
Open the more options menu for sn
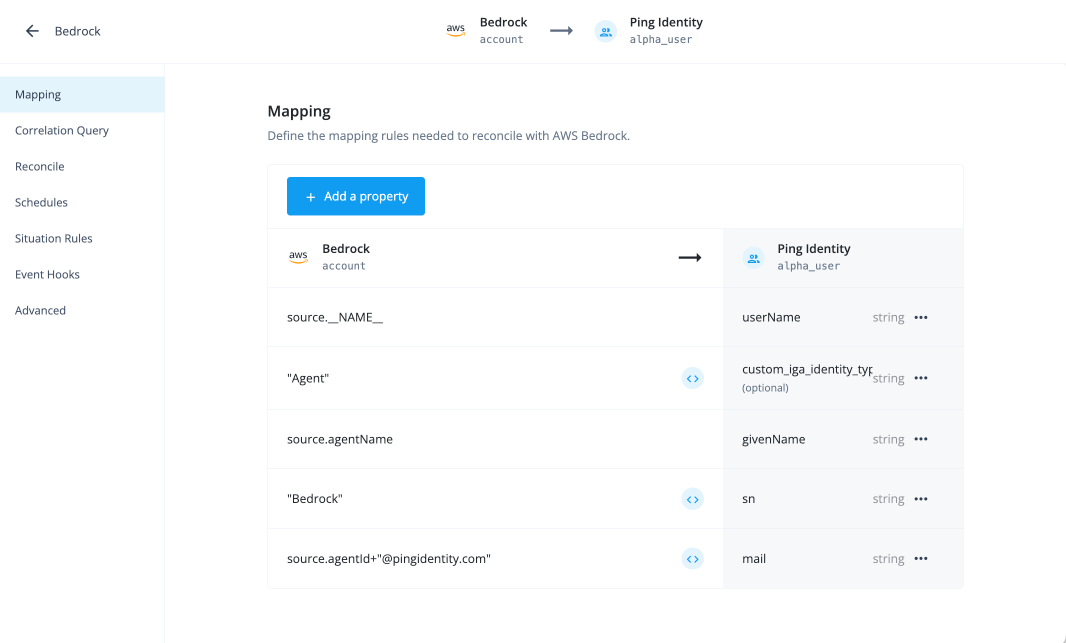(921, 499)
